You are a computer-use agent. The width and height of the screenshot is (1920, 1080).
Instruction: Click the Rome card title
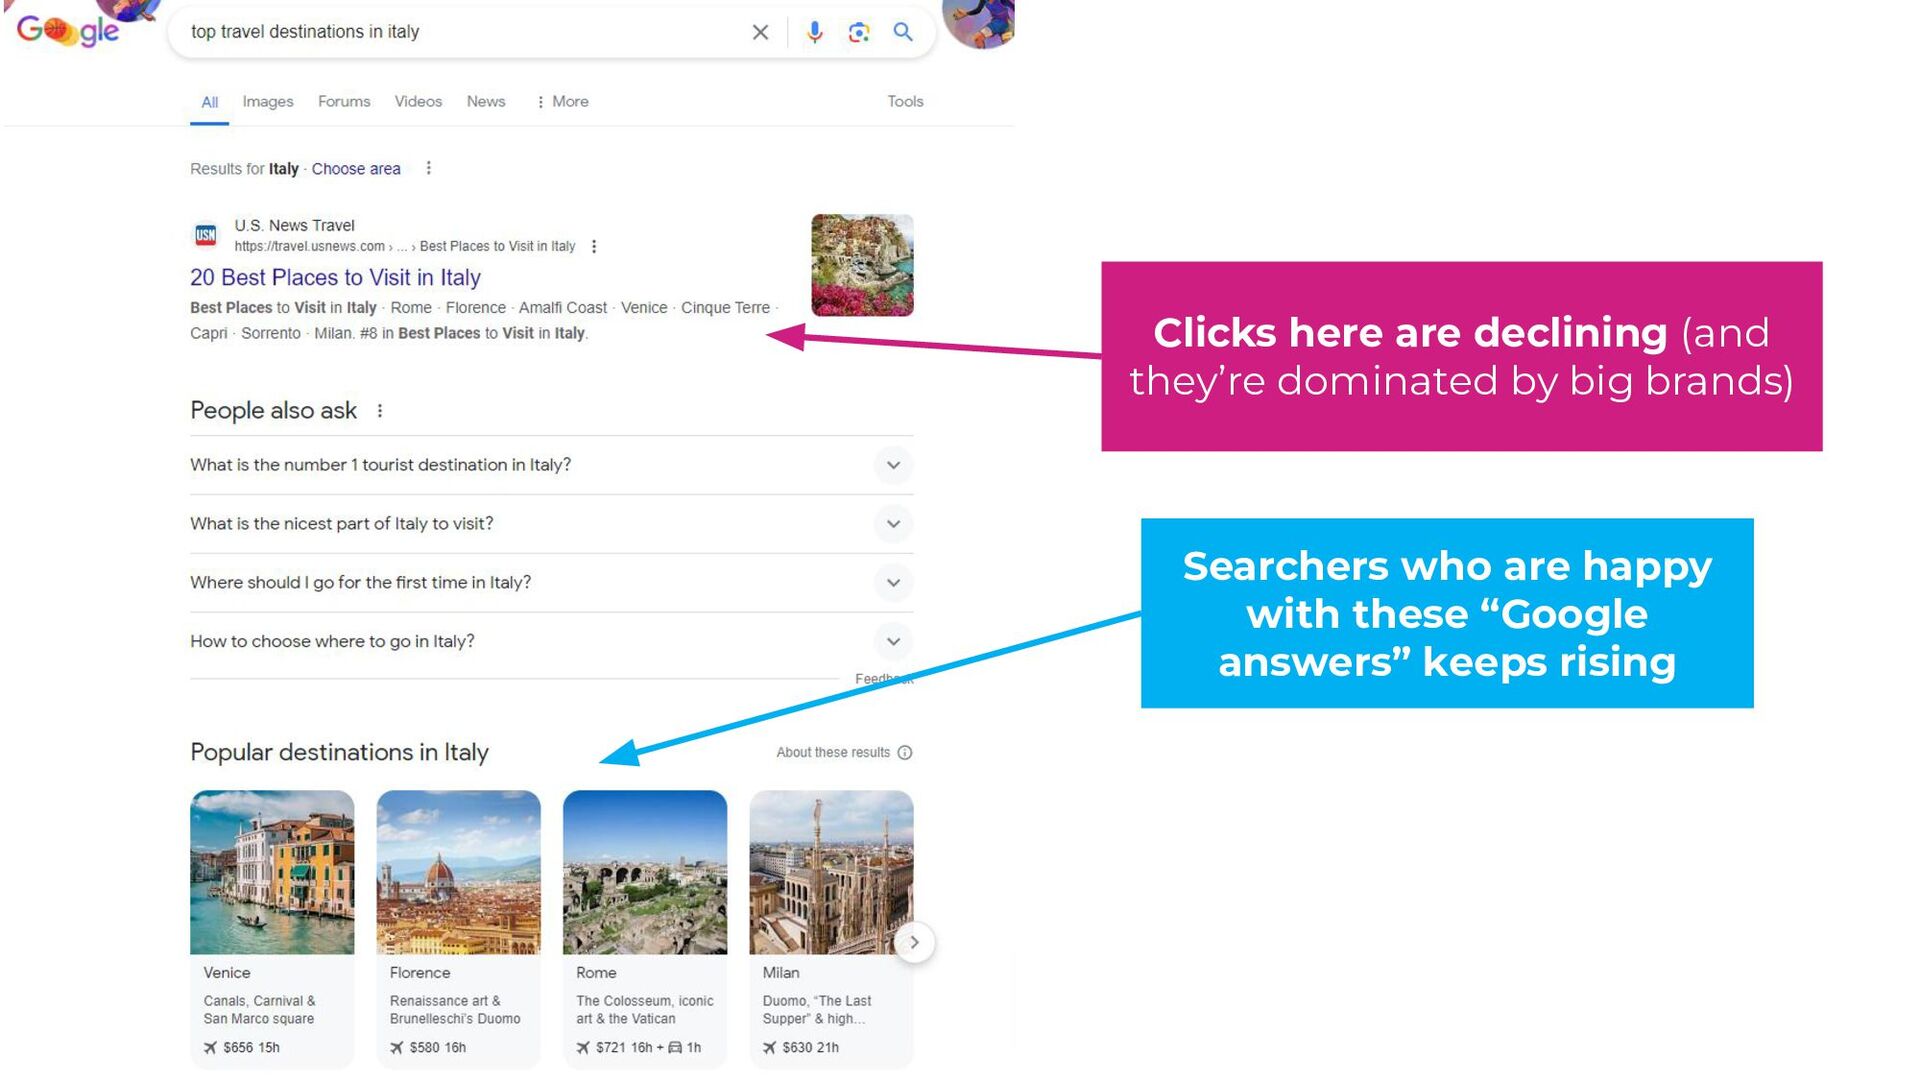pos(596,973)
